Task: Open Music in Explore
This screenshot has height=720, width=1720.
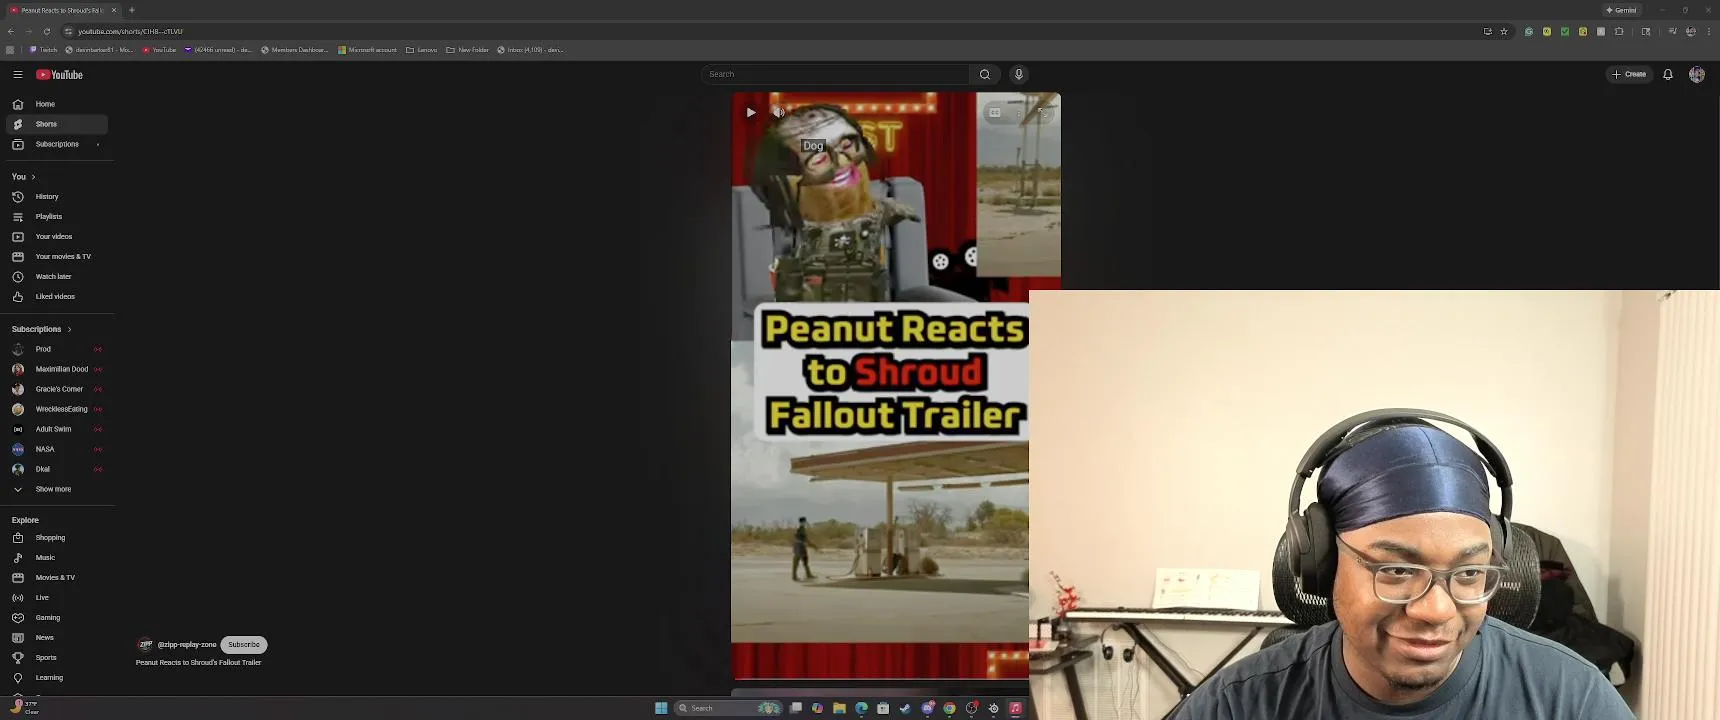Action: click(x=57, y=558)
